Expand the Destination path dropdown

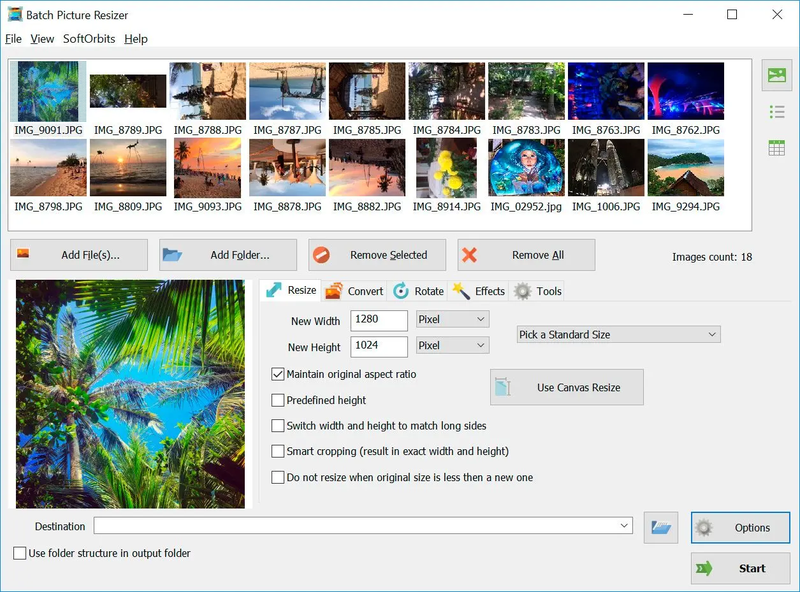(622, 526)
